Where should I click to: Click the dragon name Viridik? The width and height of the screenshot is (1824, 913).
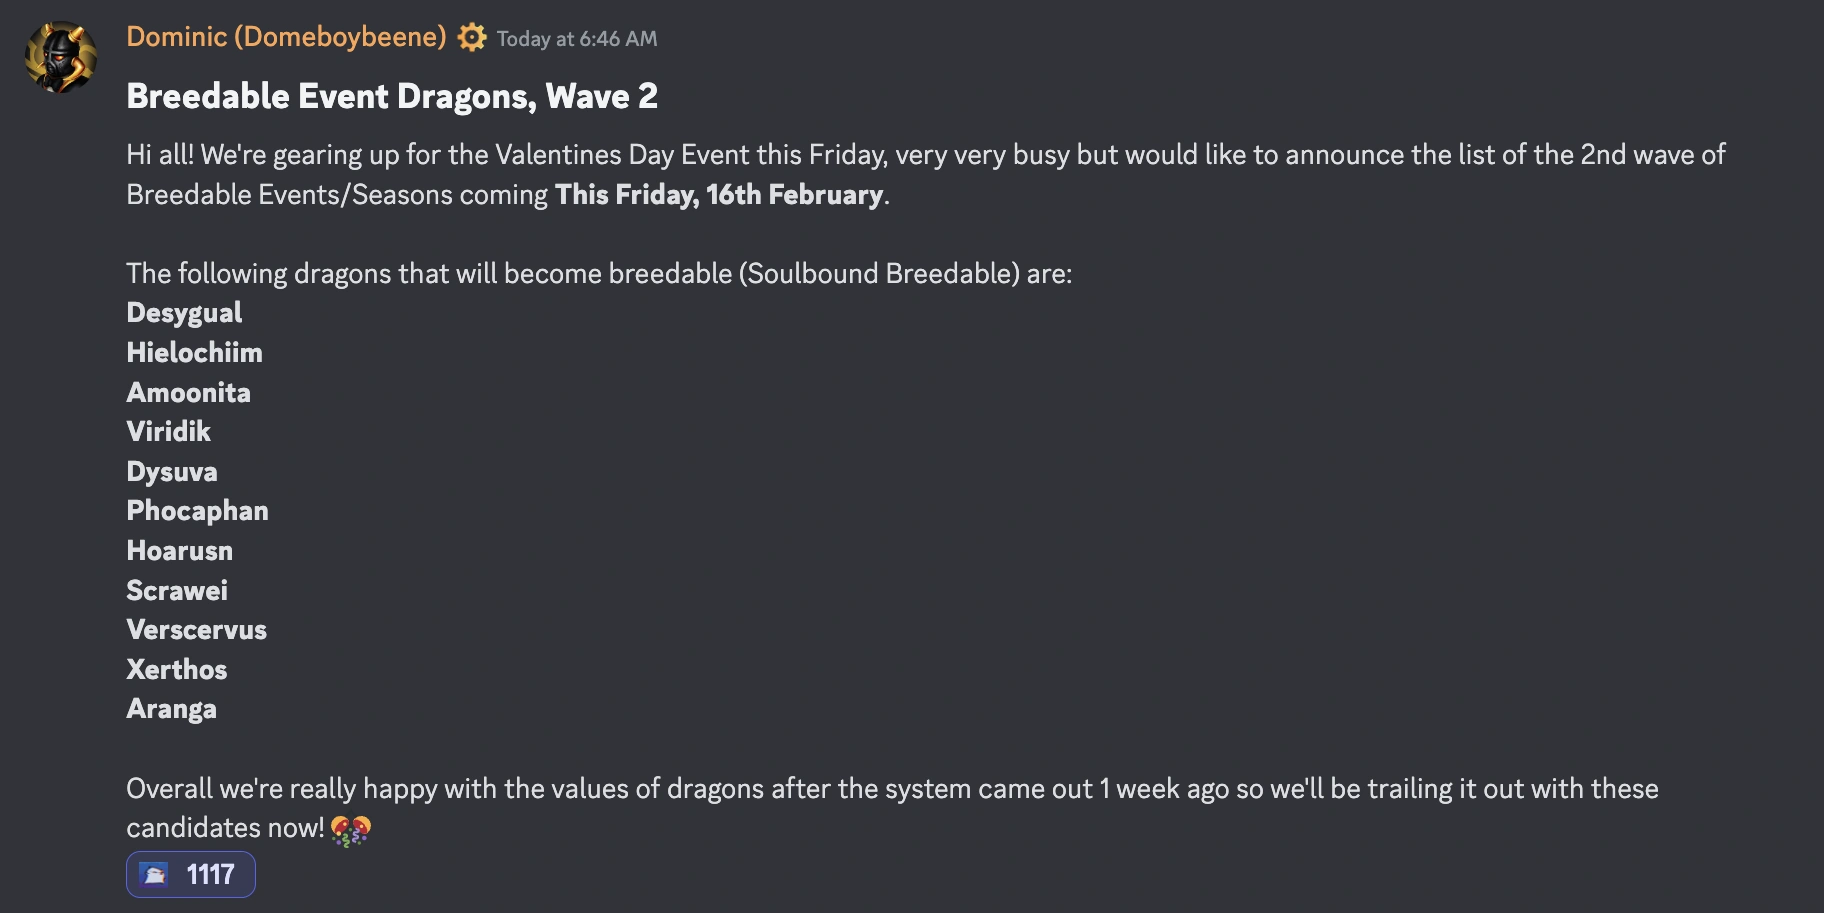click(x=168, y=431)
